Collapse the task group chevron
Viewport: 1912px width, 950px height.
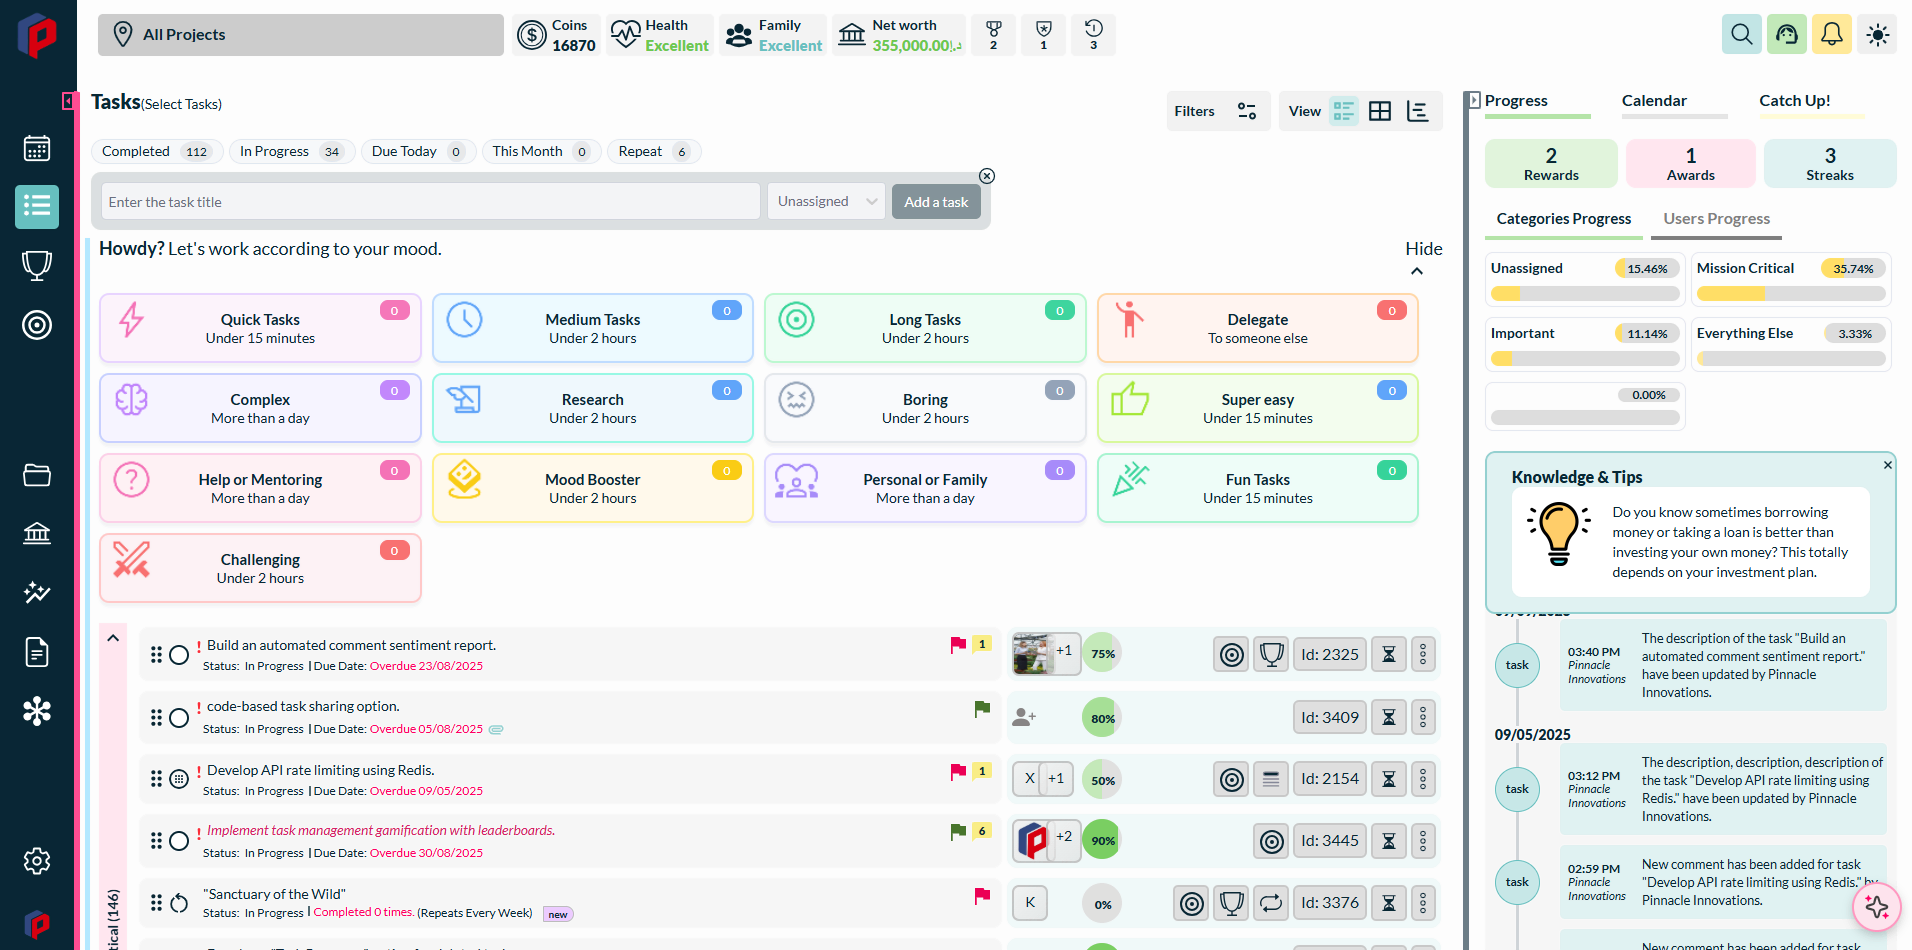113,638
